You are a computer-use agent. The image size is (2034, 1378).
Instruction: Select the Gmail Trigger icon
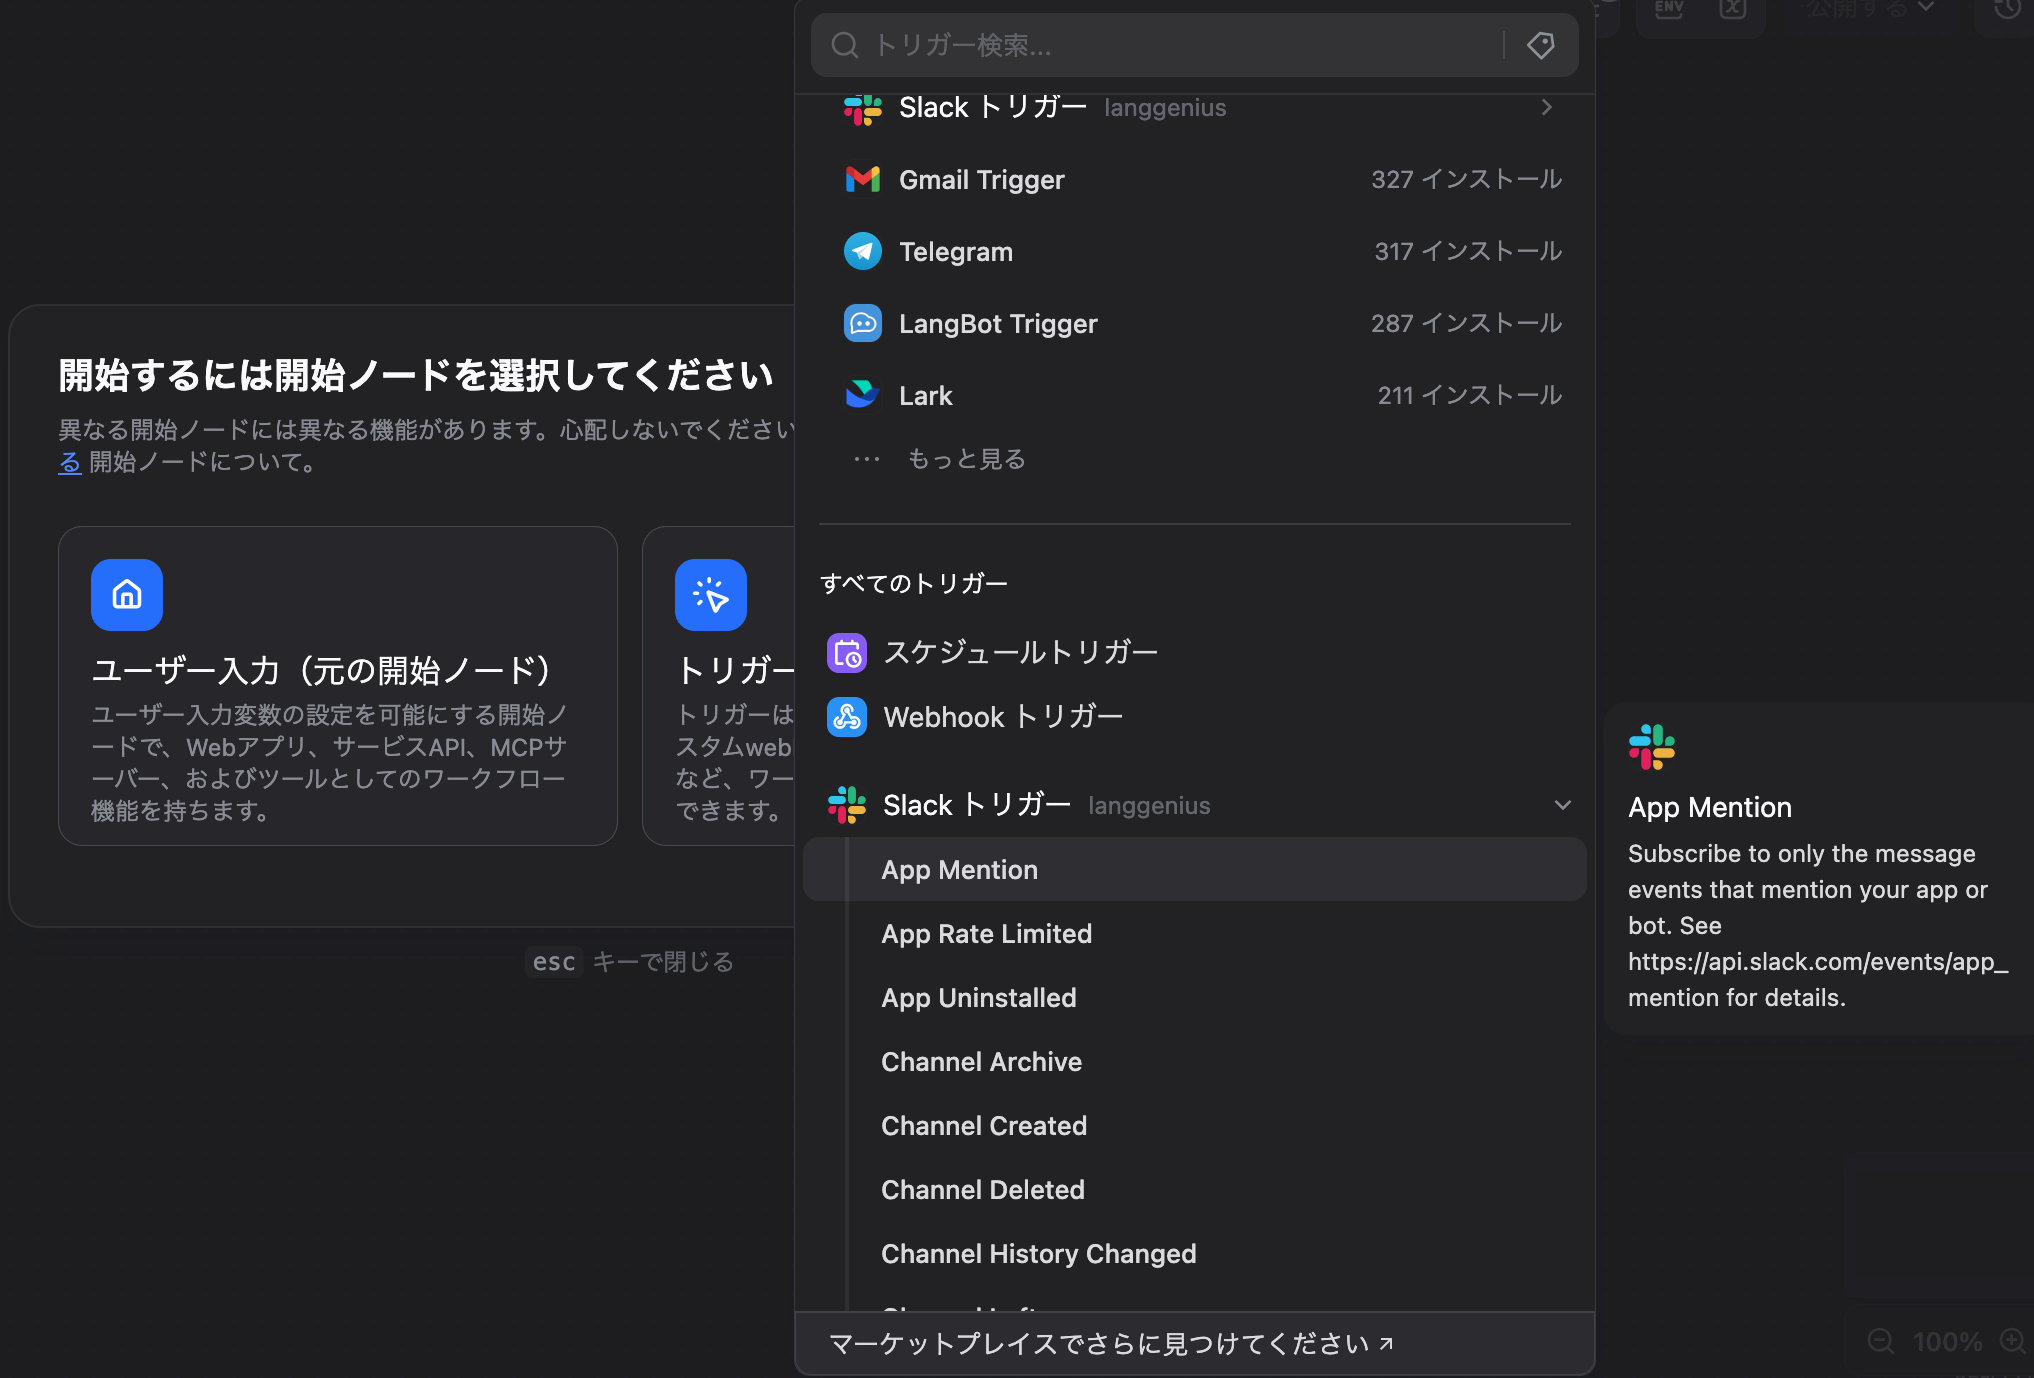(x=861, y=179)
